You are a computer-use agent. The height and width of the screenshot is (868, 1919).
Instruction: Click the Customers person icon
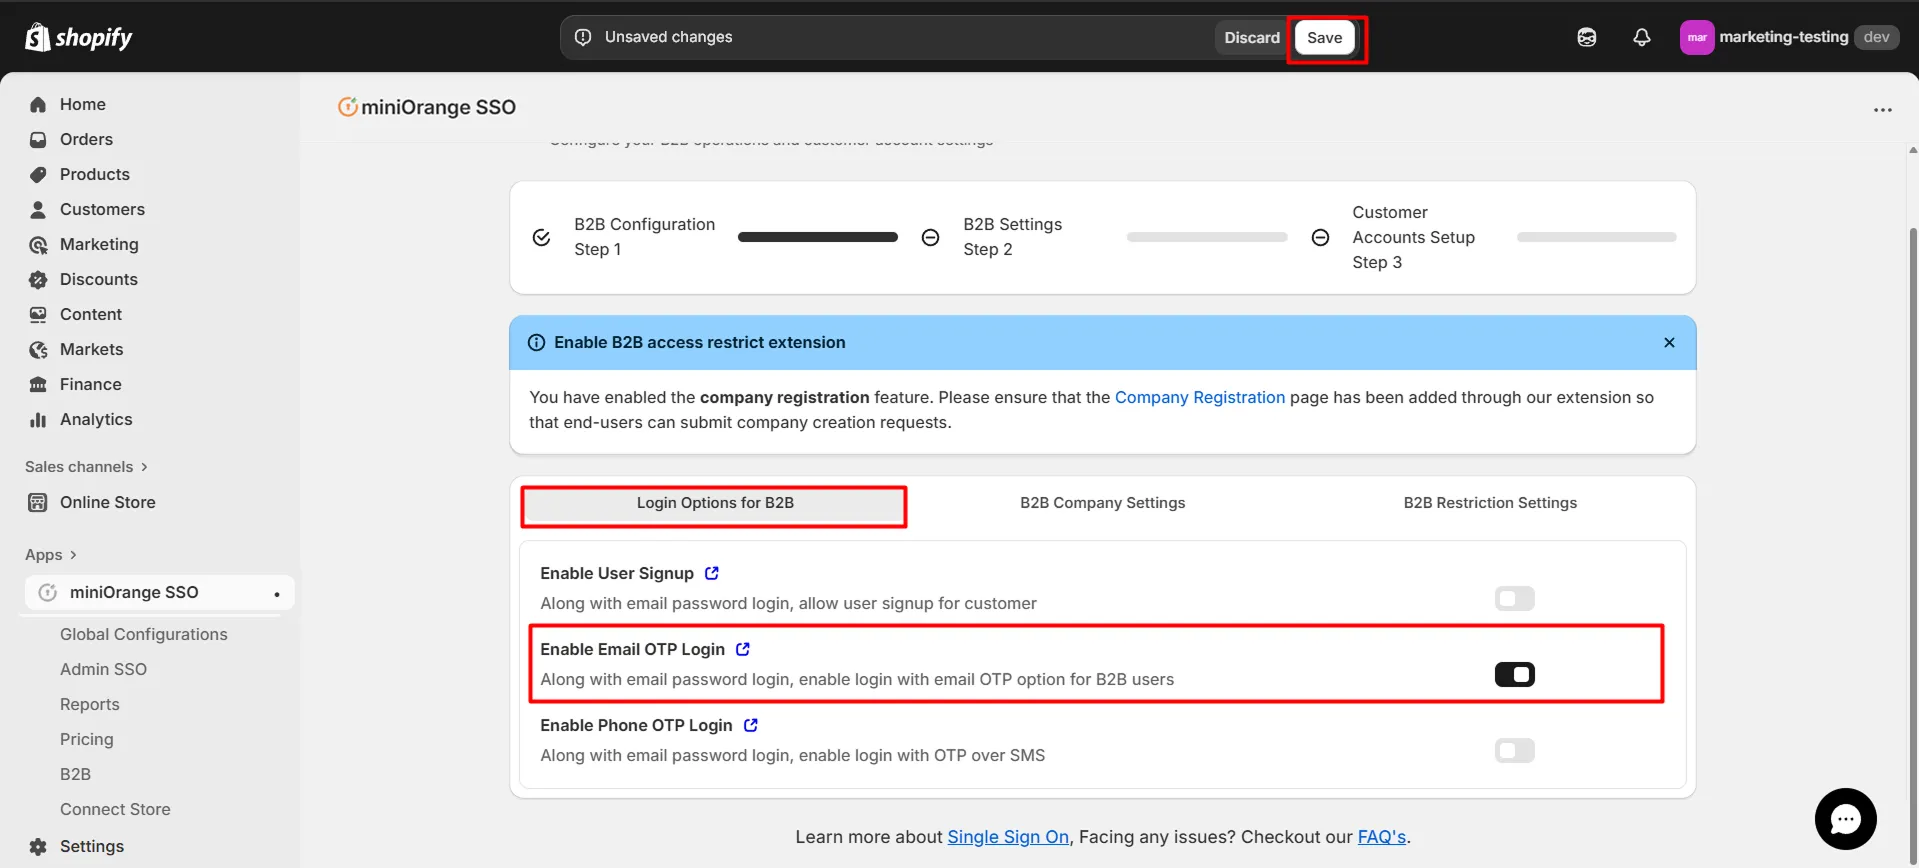coord(38,210)
